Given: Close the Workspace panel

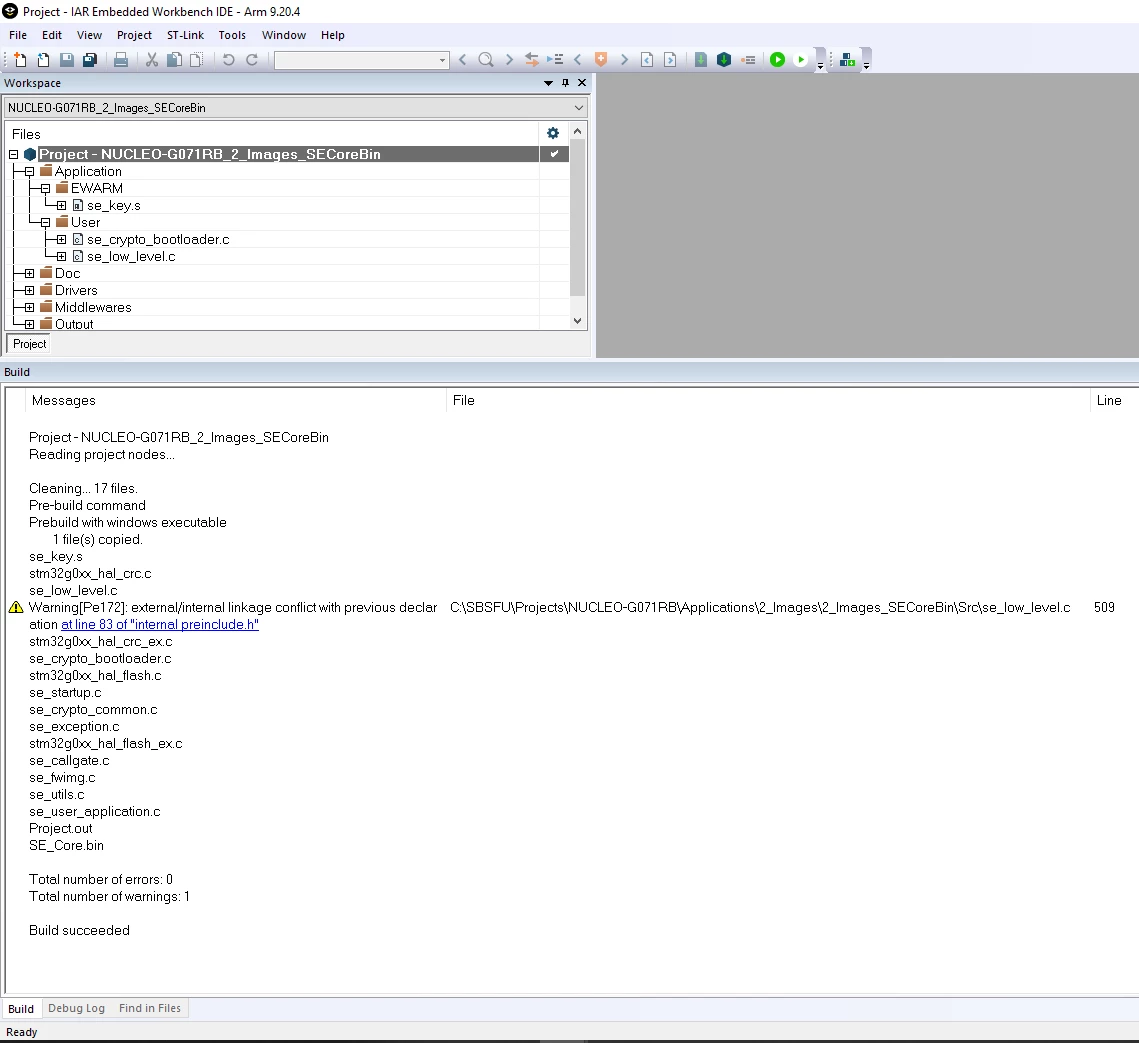Looking at the screenshot, I should tap(582, 83).
